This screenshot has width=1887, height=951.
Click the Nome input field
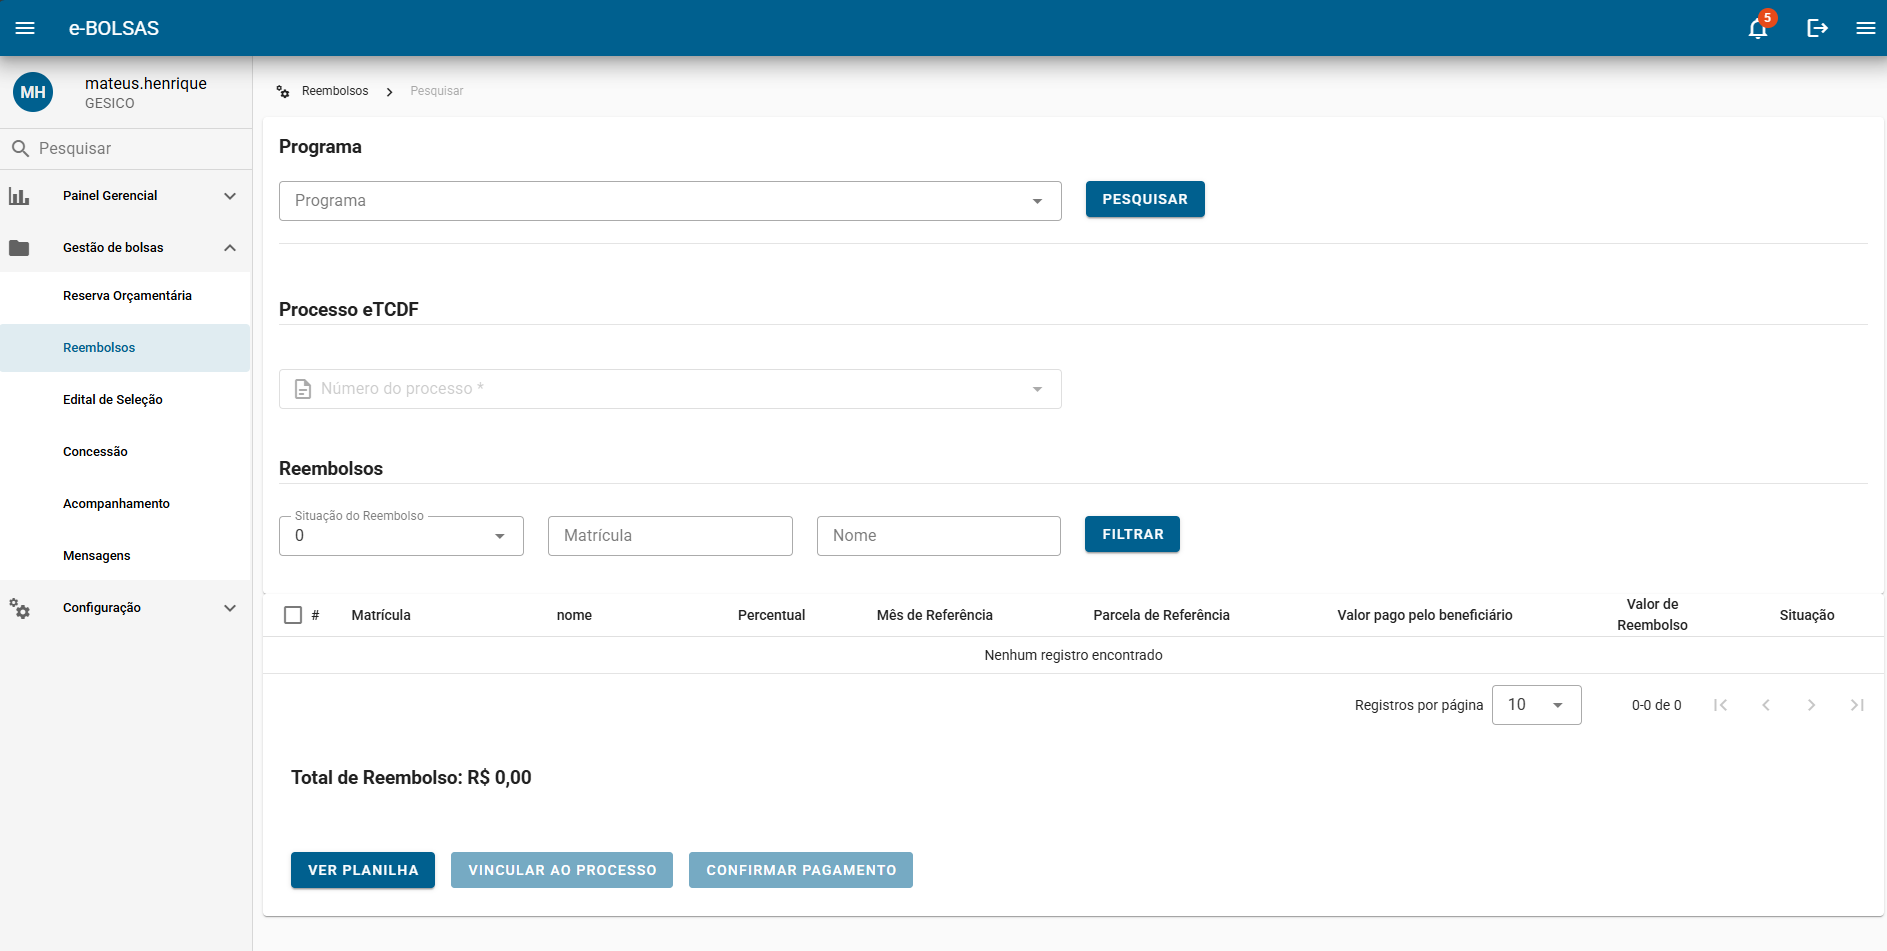[939, 536]
